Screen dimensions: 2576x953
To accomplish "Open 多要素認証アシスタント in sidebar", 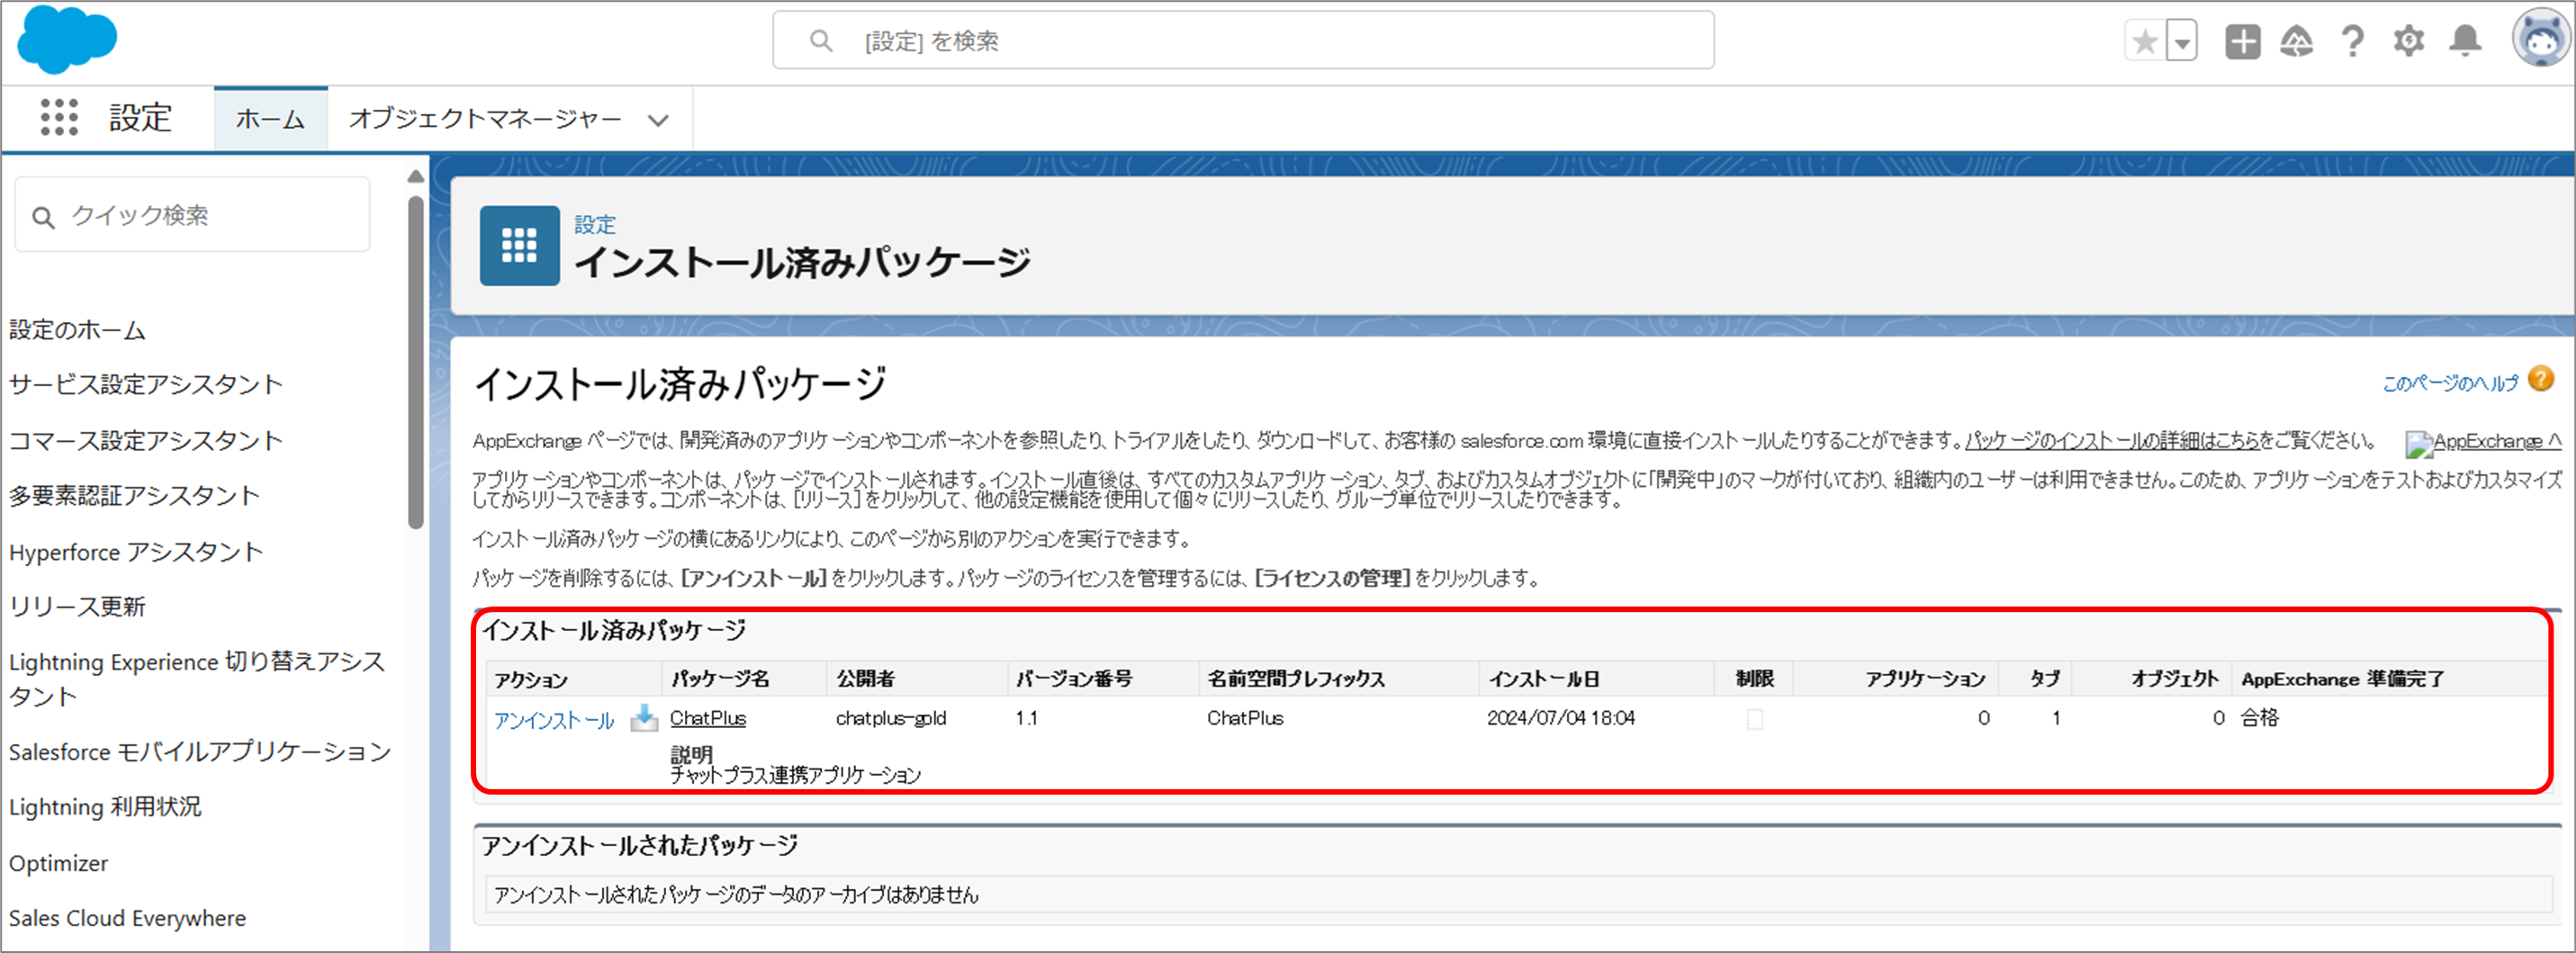I will [x=134, y=496].
